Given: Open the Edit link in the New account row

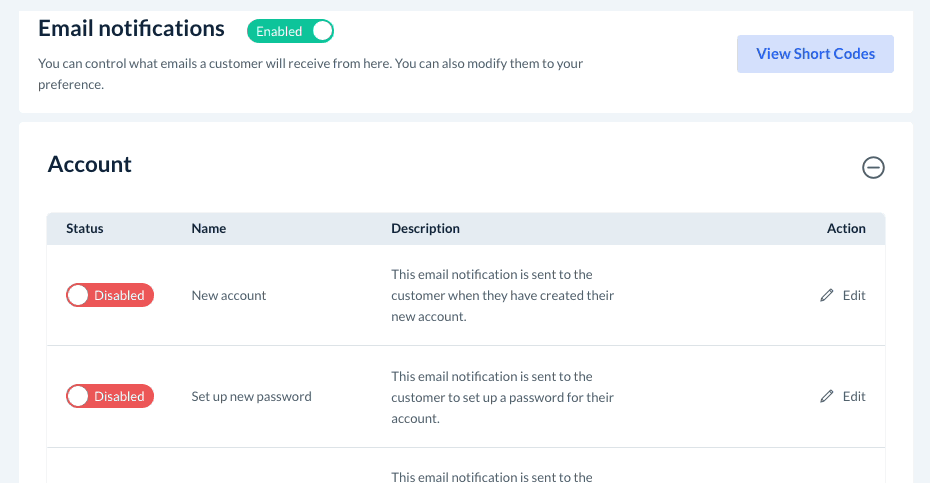Looking at the screenshot, I should pos(854,296).
